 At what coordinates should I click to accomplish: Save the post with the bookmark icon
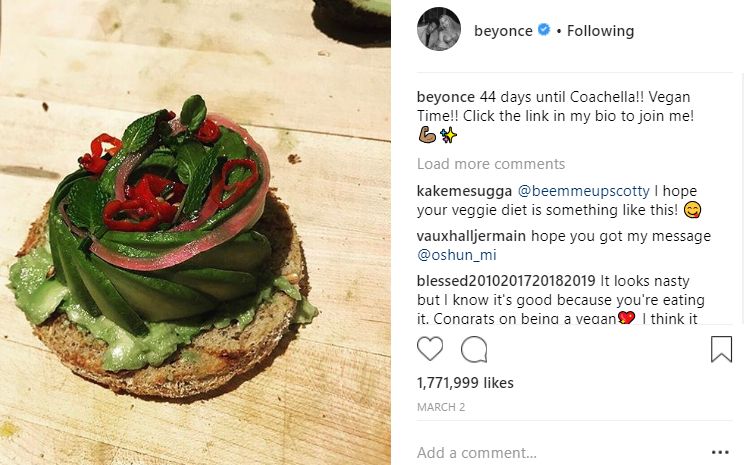pyautogui.click(x=721, y=349)
